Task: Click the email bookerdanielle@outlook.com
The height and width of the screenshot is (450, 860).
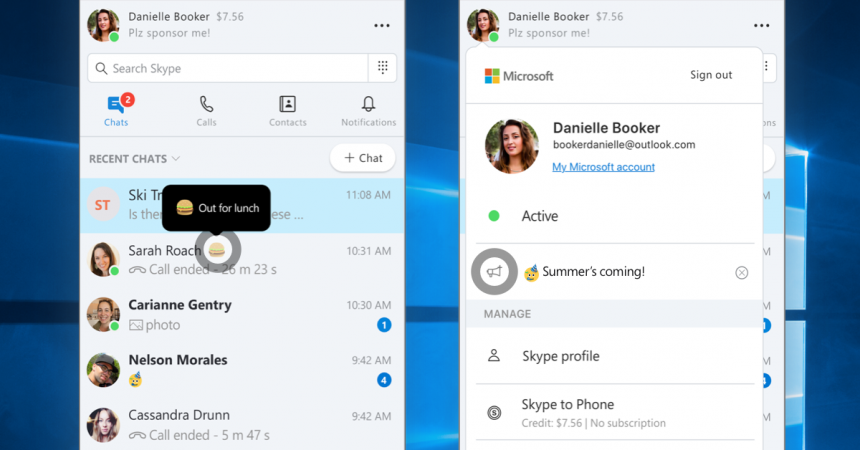Action: 624,145
